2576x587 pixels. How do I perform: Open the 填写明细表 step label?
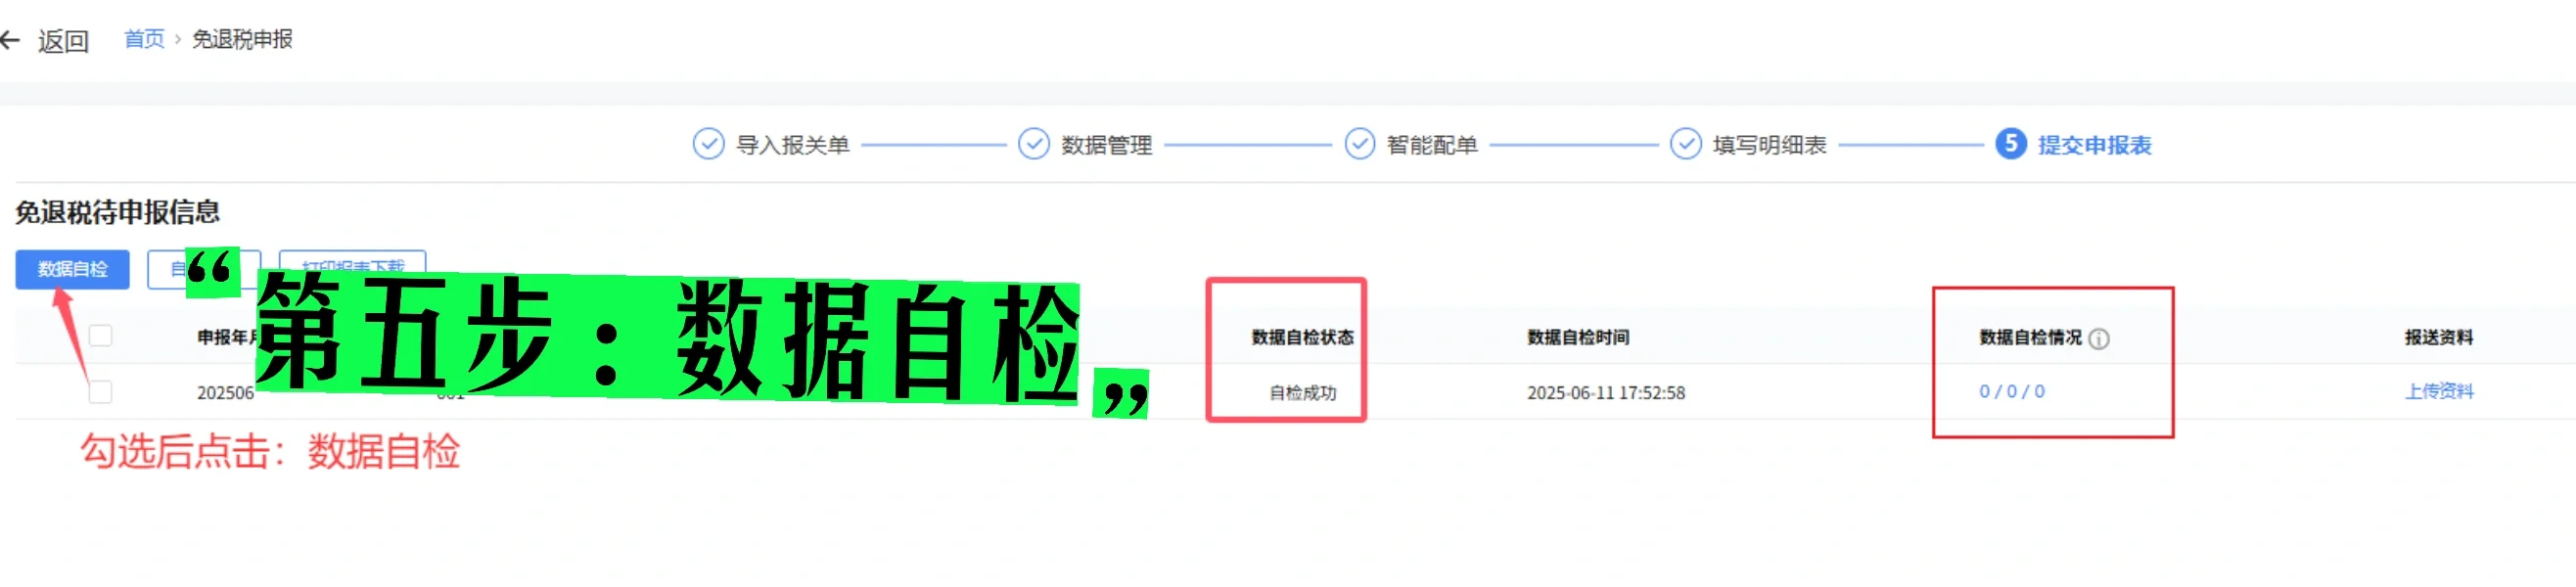click(x=1769, y=145)
